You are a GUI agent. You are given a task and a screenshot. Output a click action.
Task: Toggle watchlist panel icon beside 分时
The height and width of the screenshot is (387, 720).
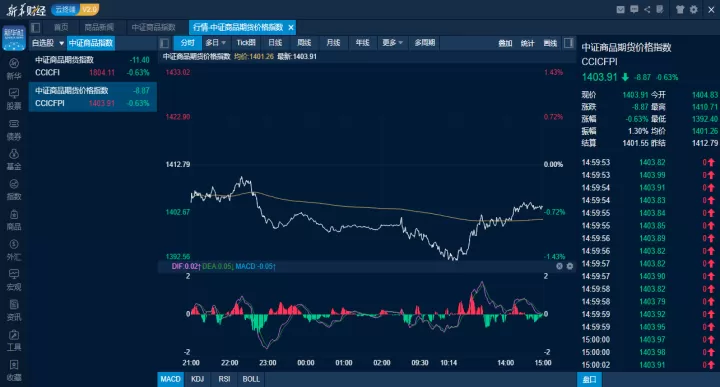click(164, 43)
